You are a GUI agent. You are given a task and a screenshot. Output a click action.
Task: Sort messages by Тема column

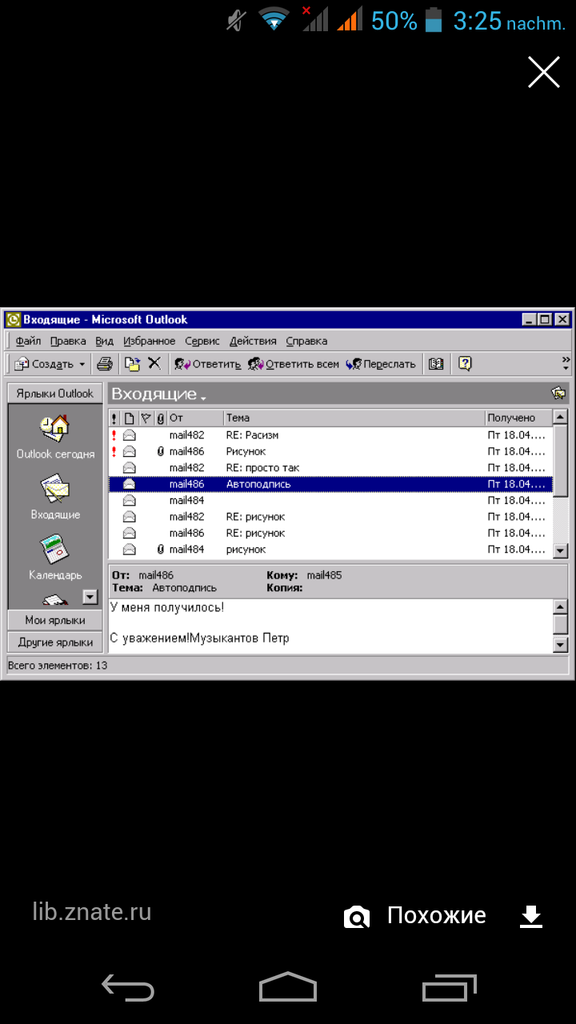point(355,418)
